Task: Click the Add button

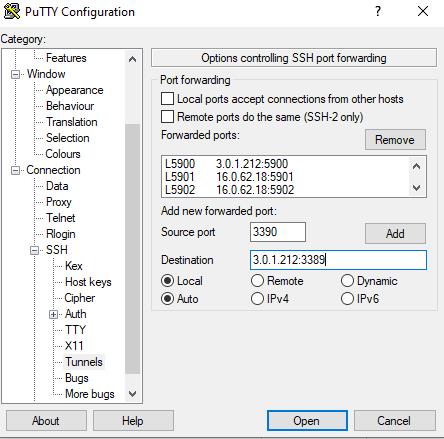Action: [395, 233]
